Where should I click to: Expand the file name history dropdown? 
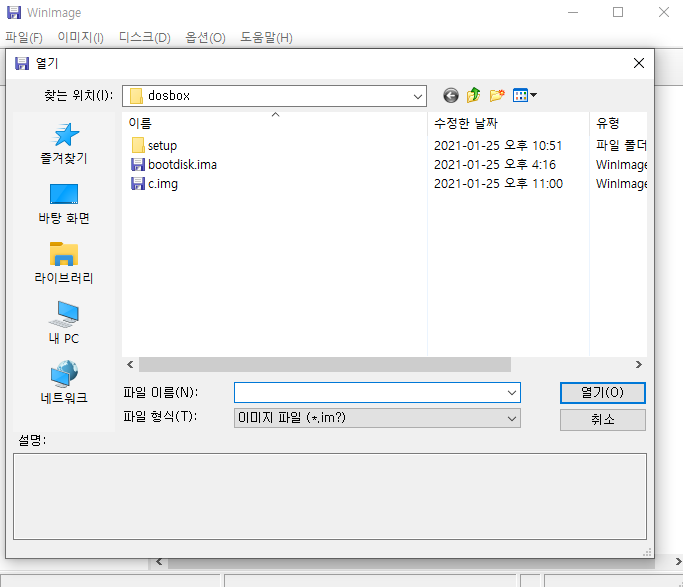(x=512, y=393)
